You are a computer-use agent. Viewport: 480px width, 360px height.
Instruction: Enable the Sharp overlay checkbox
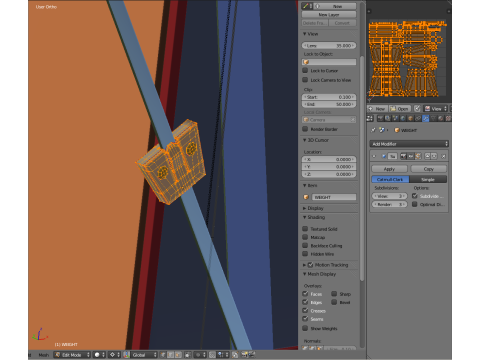point(334,294)
